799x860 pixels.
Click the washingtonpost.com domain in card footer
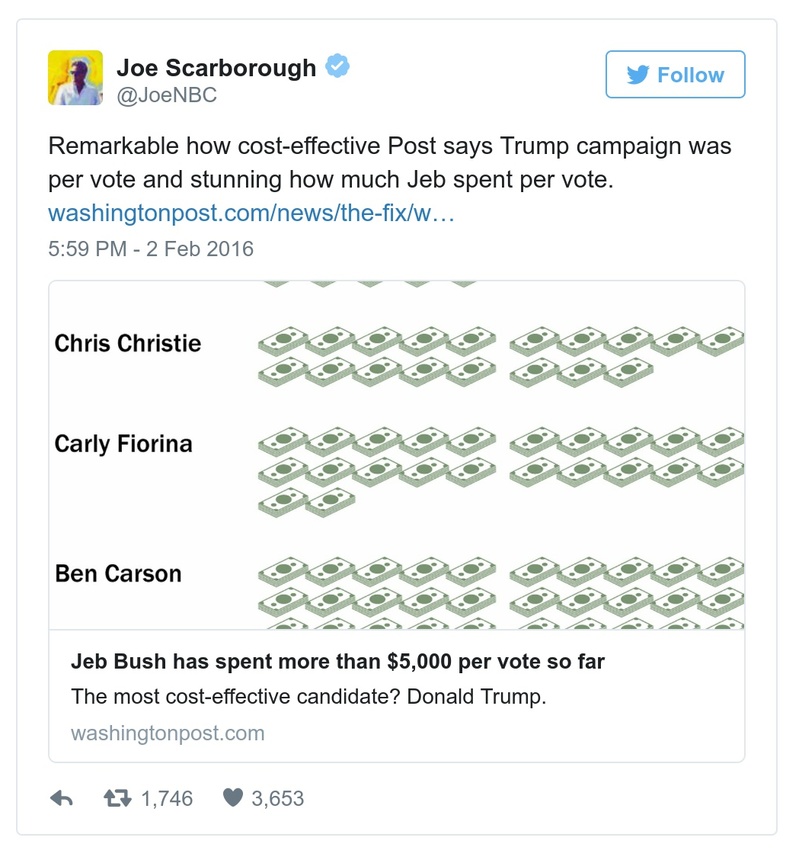point(168,733)
